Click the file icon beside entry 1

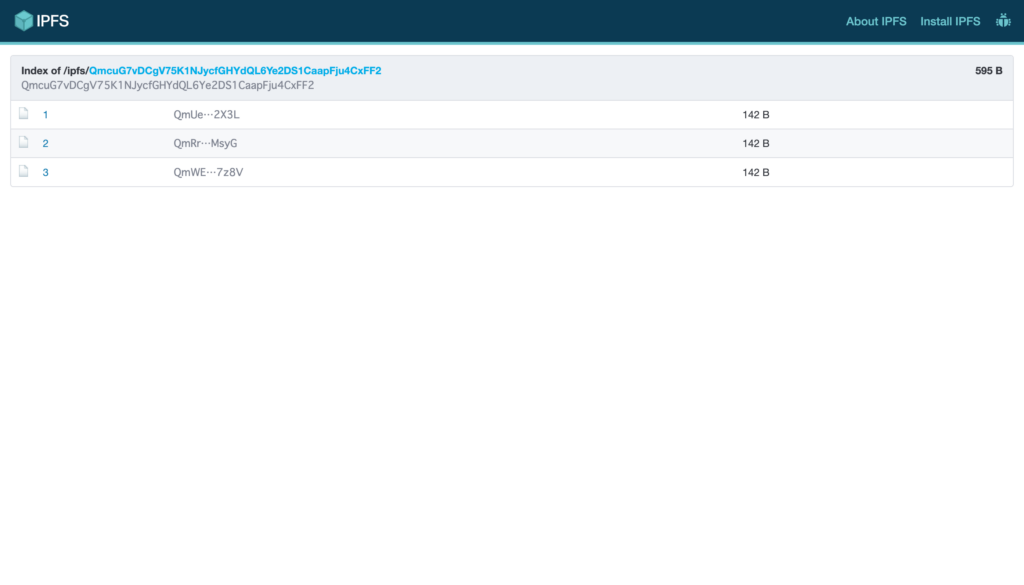24,114
